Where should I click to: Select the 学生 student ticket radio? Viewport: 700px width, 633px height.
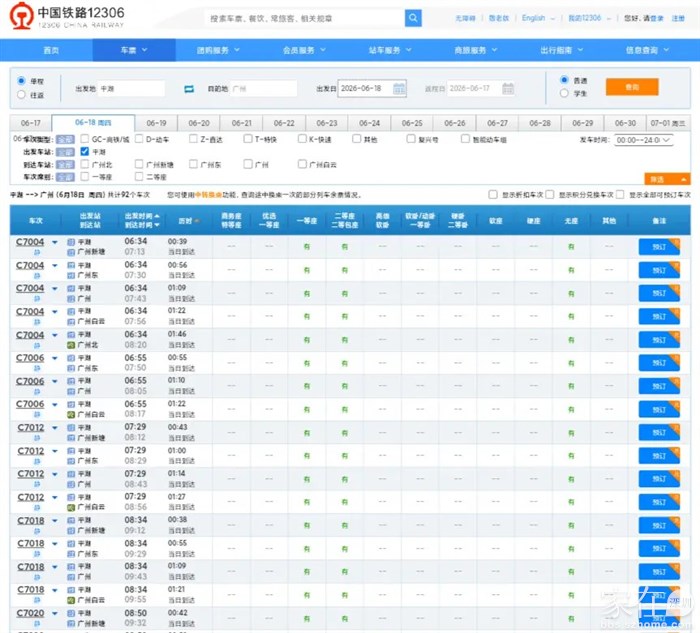point(564,93)
